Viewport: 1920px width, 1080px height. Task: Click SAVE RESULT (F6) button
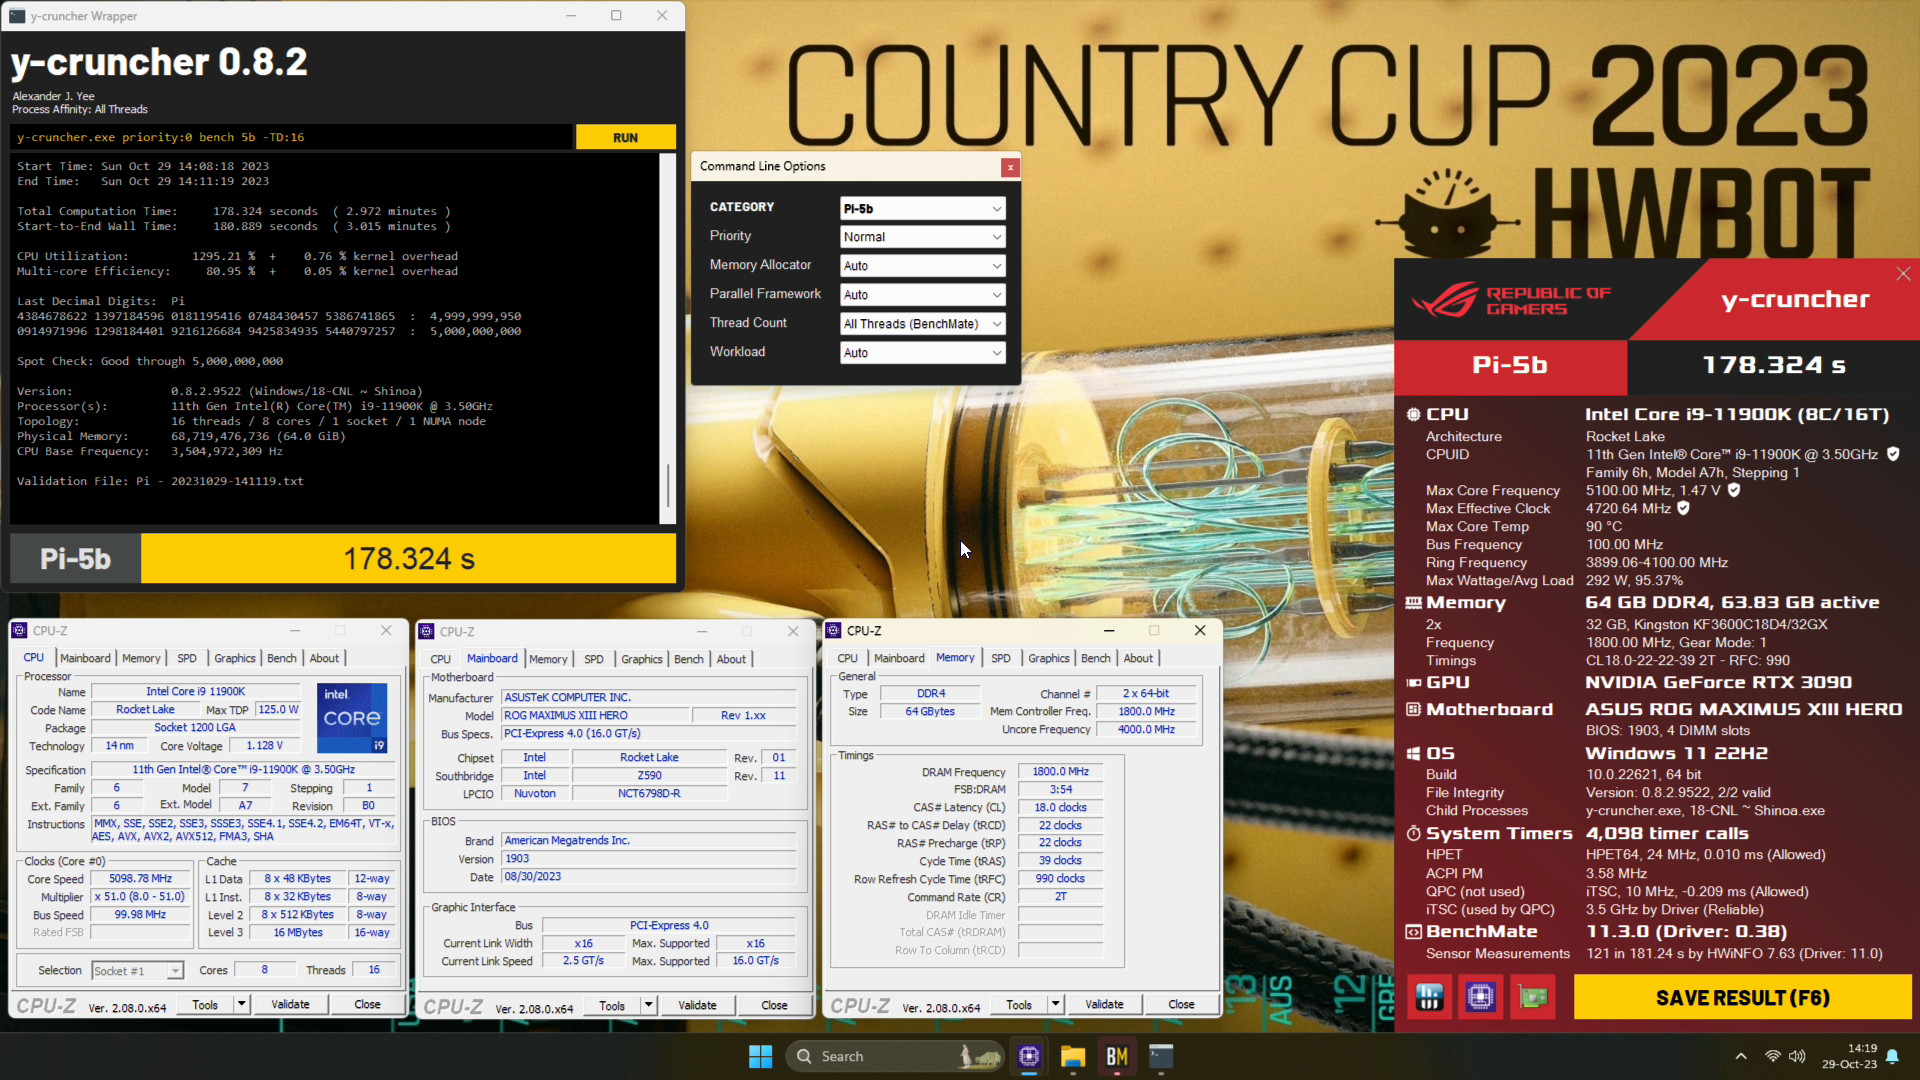(x=1742, y=998)
